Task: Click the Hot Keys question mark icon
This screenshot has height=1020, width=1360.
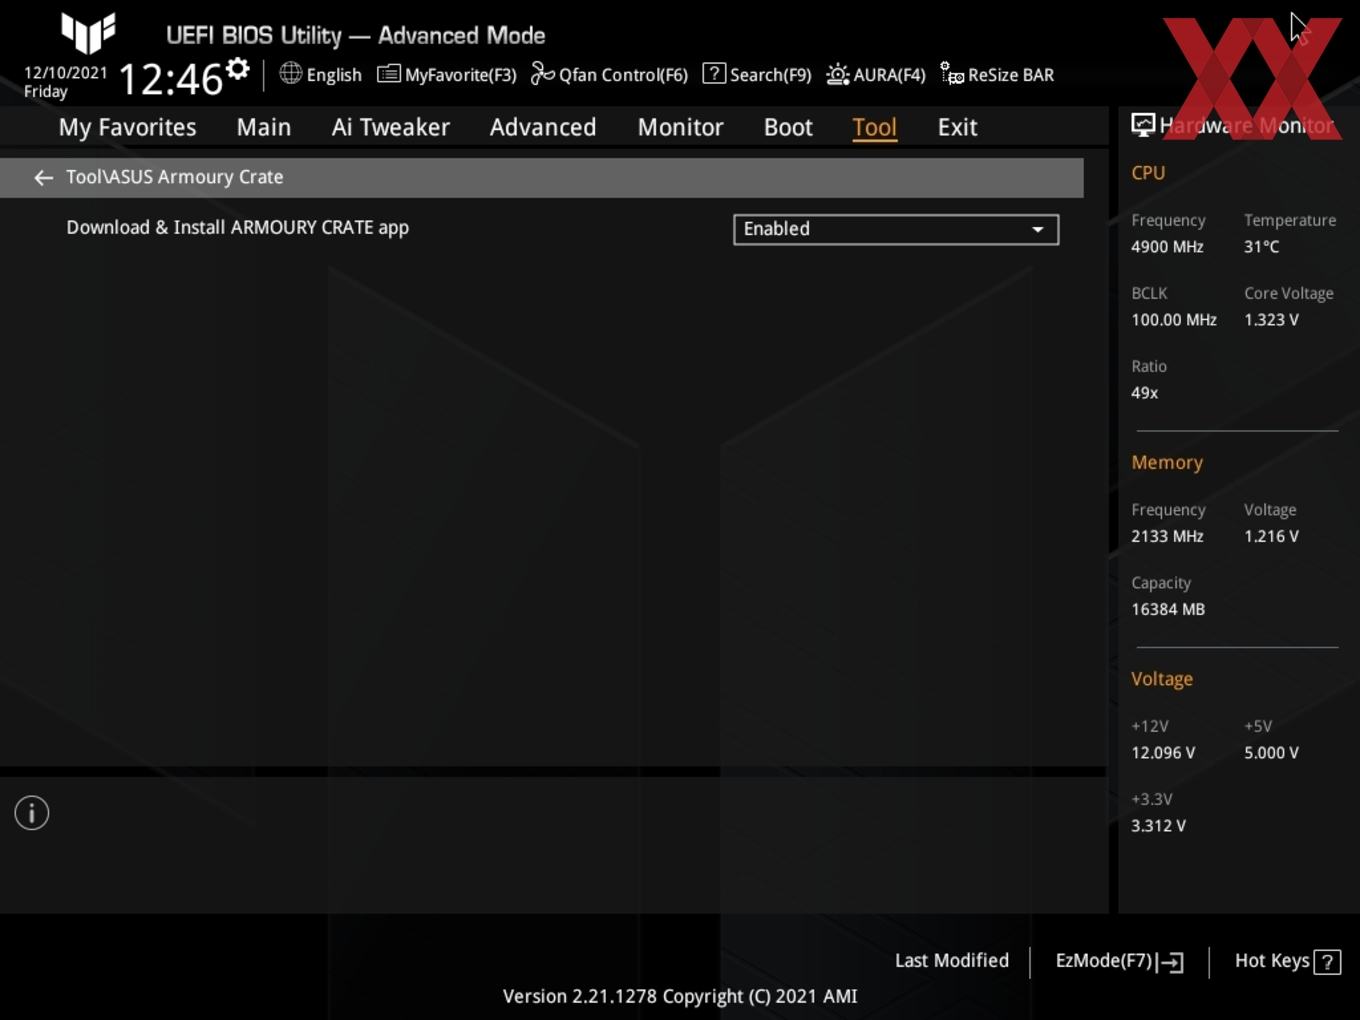Action: pos(1327,962)
